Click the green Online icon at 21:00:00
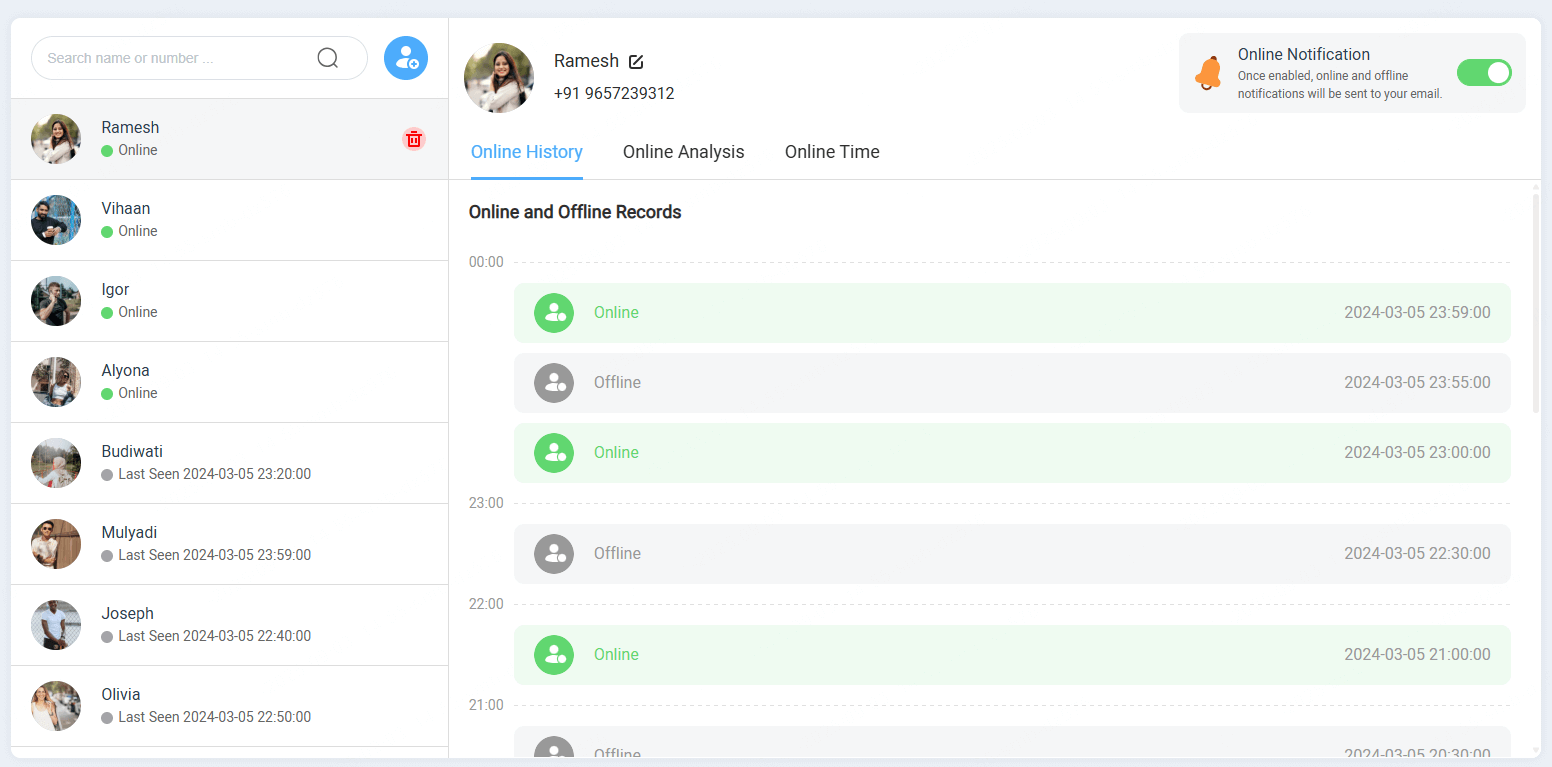1552x767 pixels. click(553, 655)
